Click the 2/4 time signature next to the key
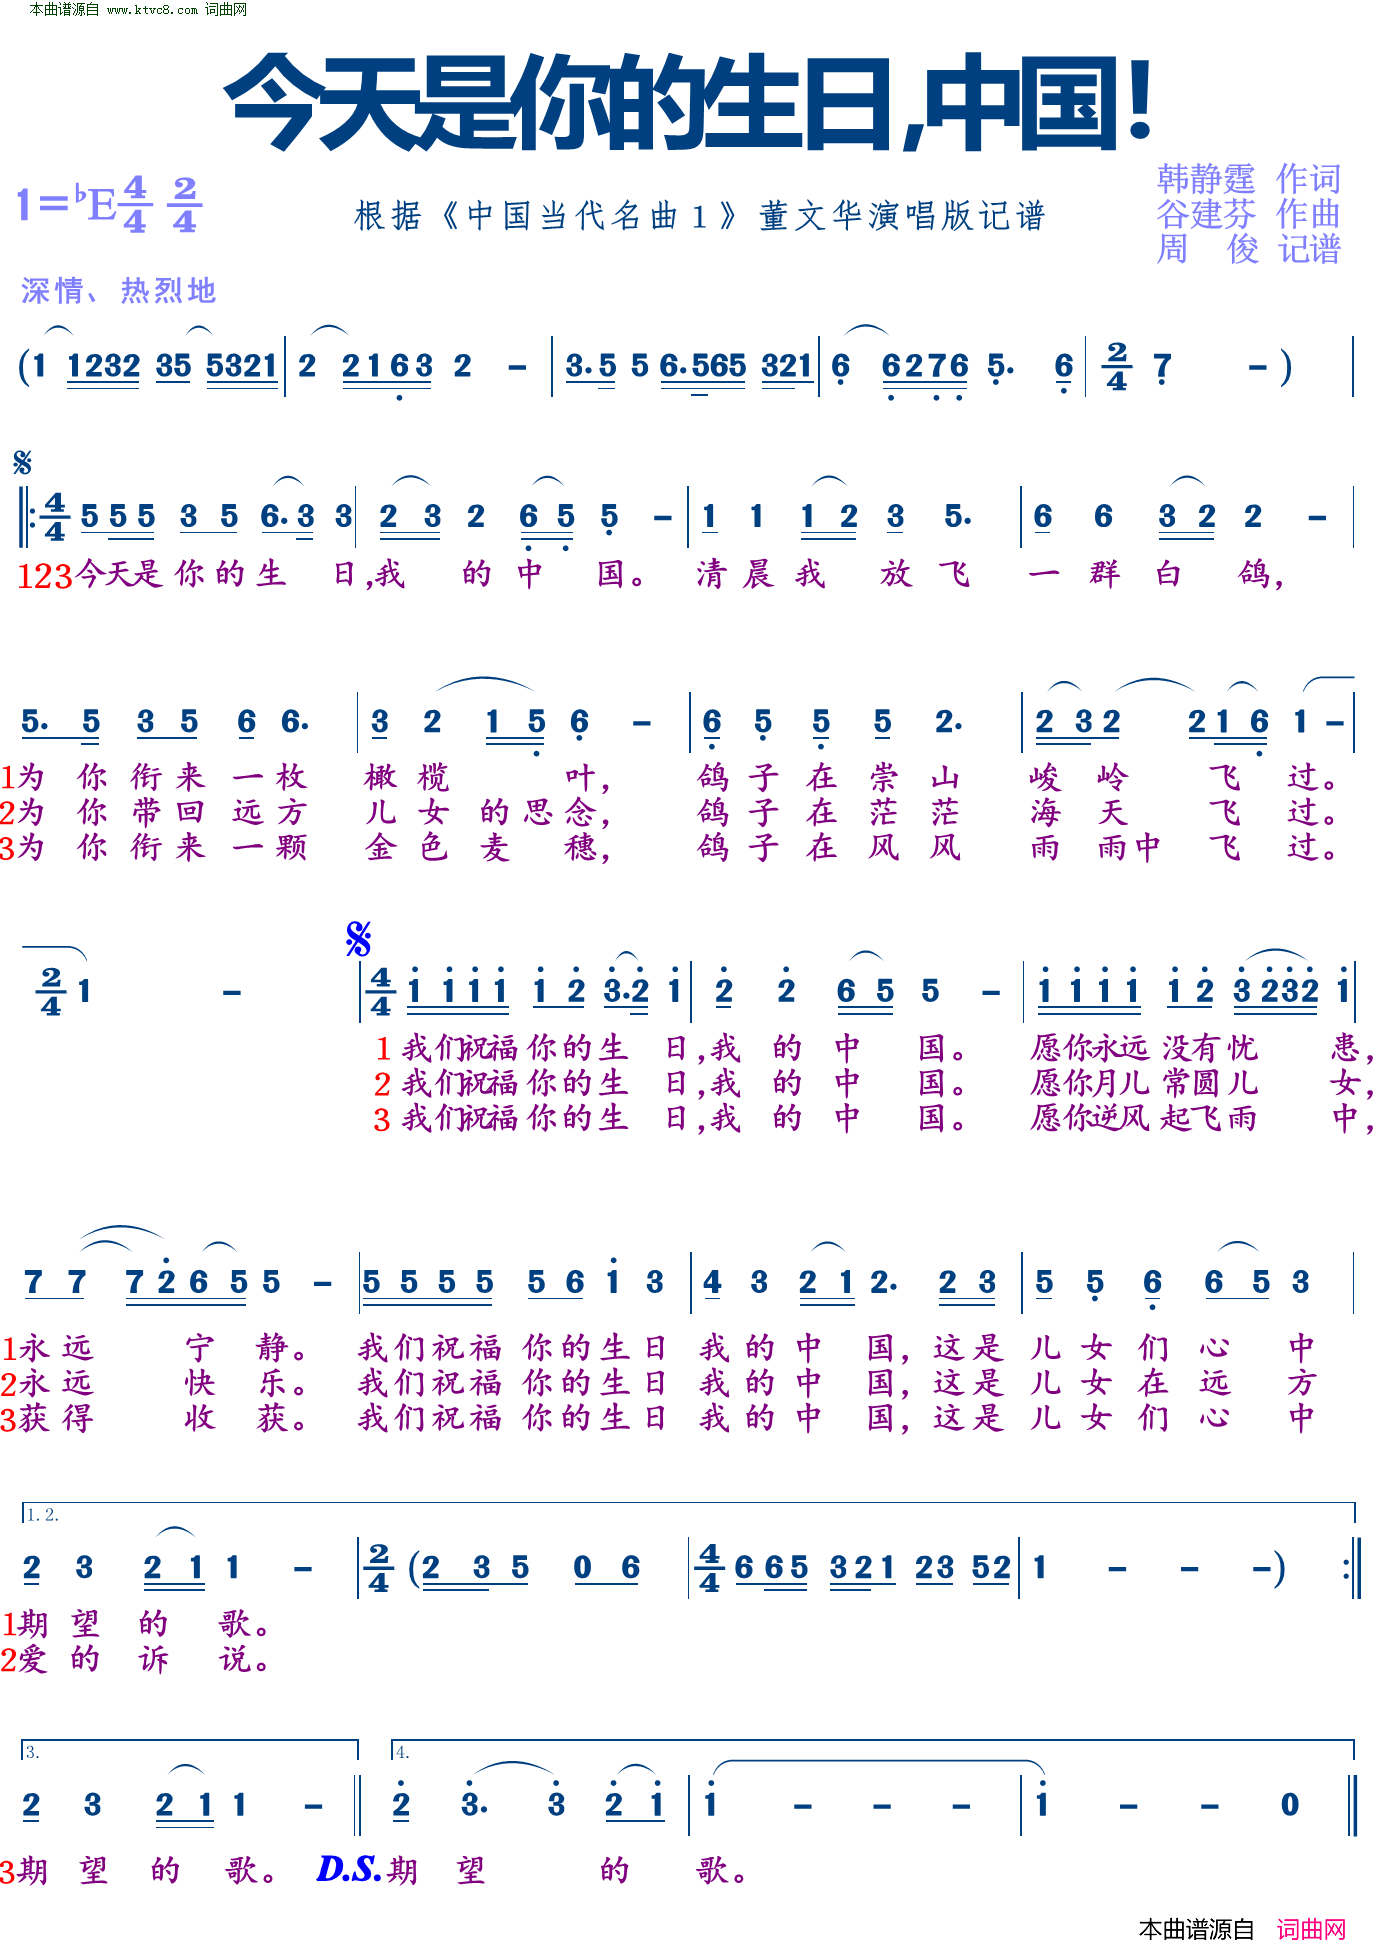 tap(185, 204)
